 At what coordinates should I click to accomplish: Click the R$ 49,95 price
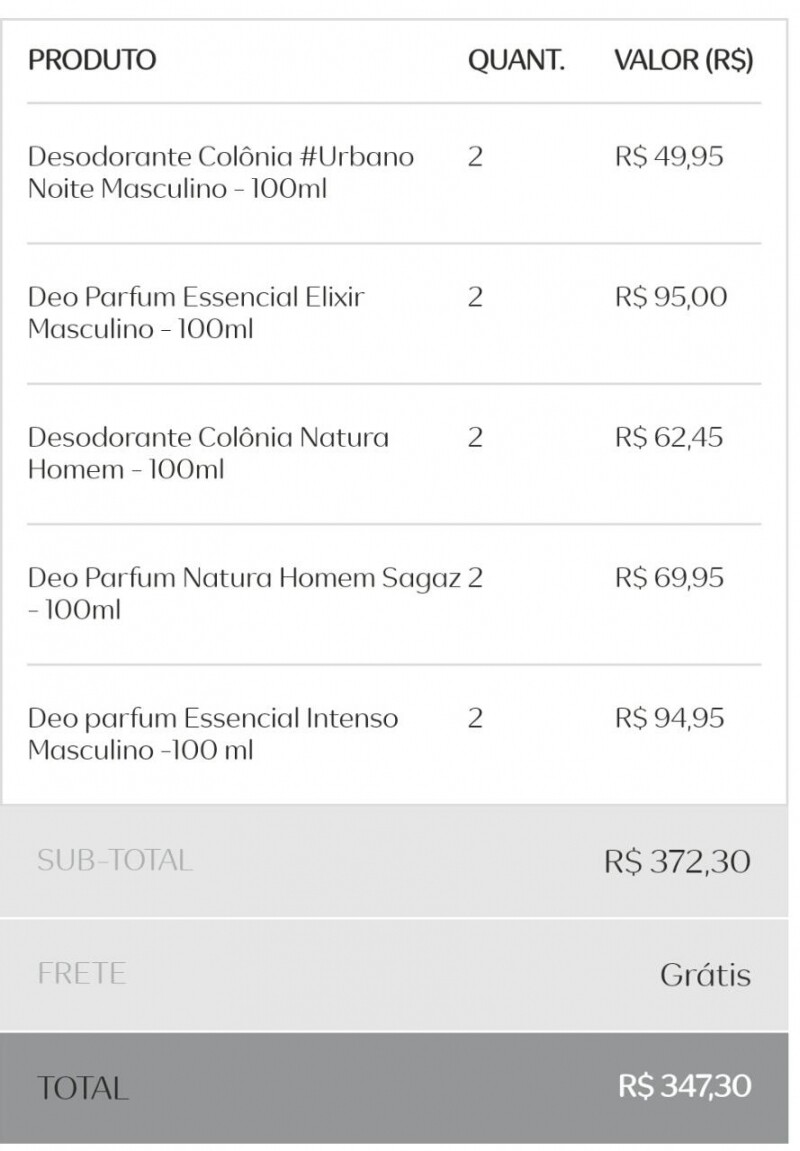click(669, 157)
